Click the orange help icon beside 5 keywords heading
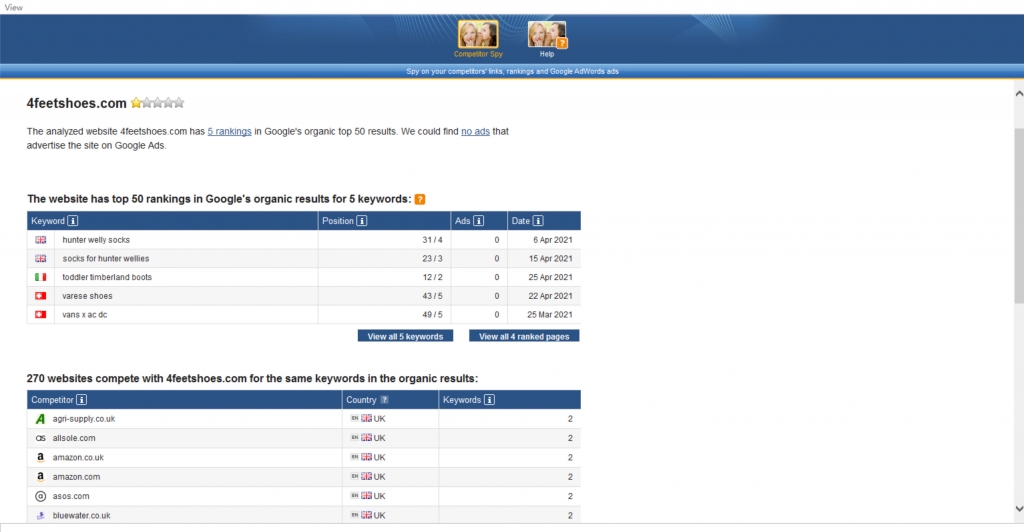The height and width of the screenshot is (532, 1024). [420, 199]
